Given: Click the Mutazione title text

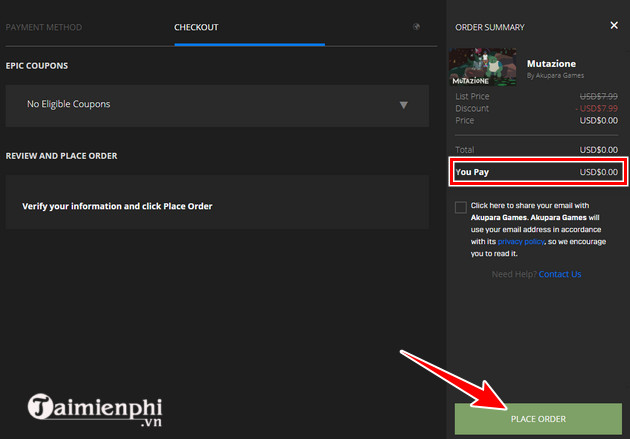Looking at the screenshot, I should coord(551,64).
